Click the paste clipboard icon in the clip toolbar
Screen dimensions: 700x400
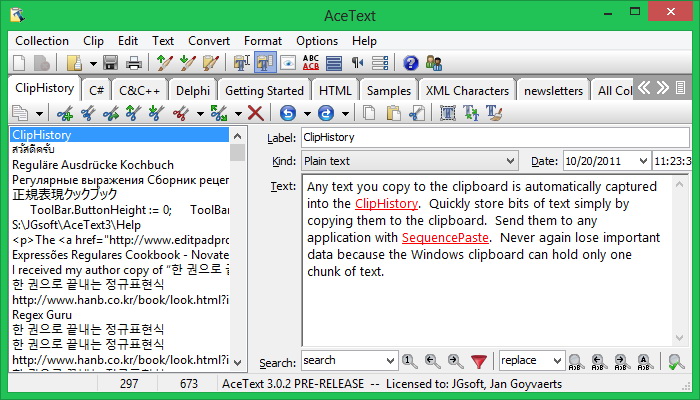click(x=393, y=113)
